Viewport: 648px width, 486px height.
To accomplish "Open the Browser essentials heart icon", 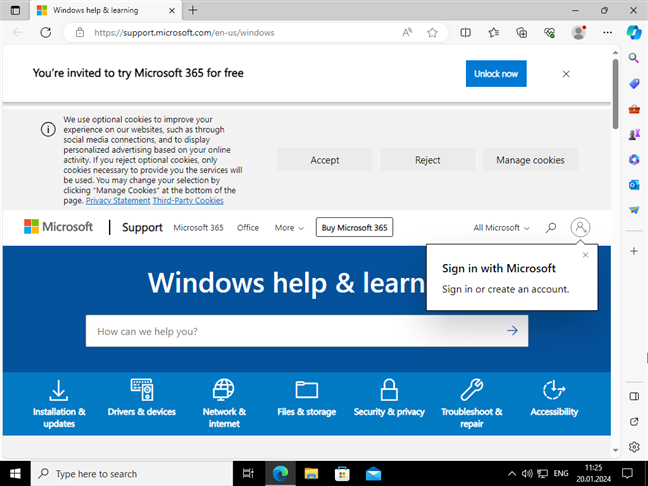I will point(550,33).
